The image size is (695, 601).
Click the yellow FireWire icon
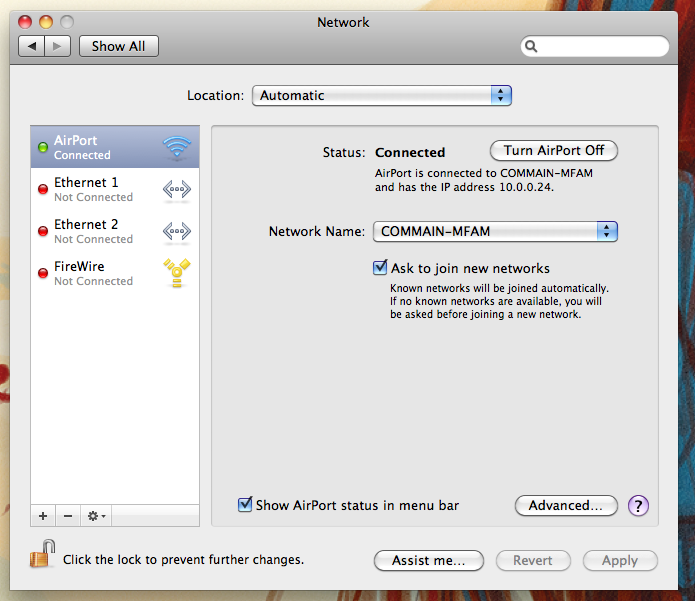[x=177, y=273]
